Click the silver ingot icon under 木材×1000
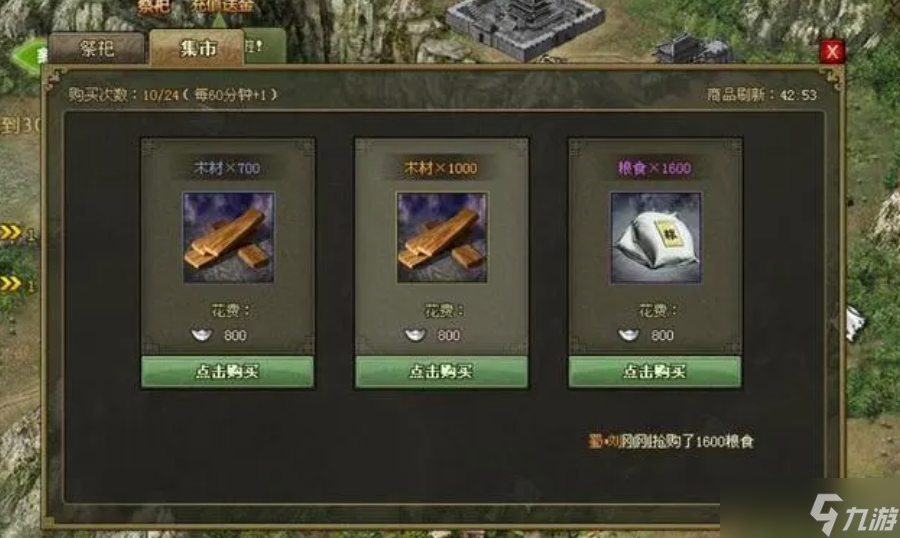The image size is (900, 538). (x=415, y=335)
